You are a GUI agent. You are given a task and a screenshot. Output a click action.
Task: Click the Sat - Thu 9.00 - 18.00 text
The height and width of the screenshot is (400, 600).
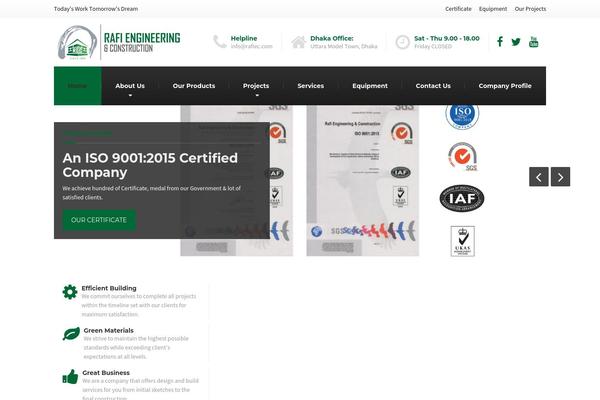pyautogui.click(x=447, y=38)
